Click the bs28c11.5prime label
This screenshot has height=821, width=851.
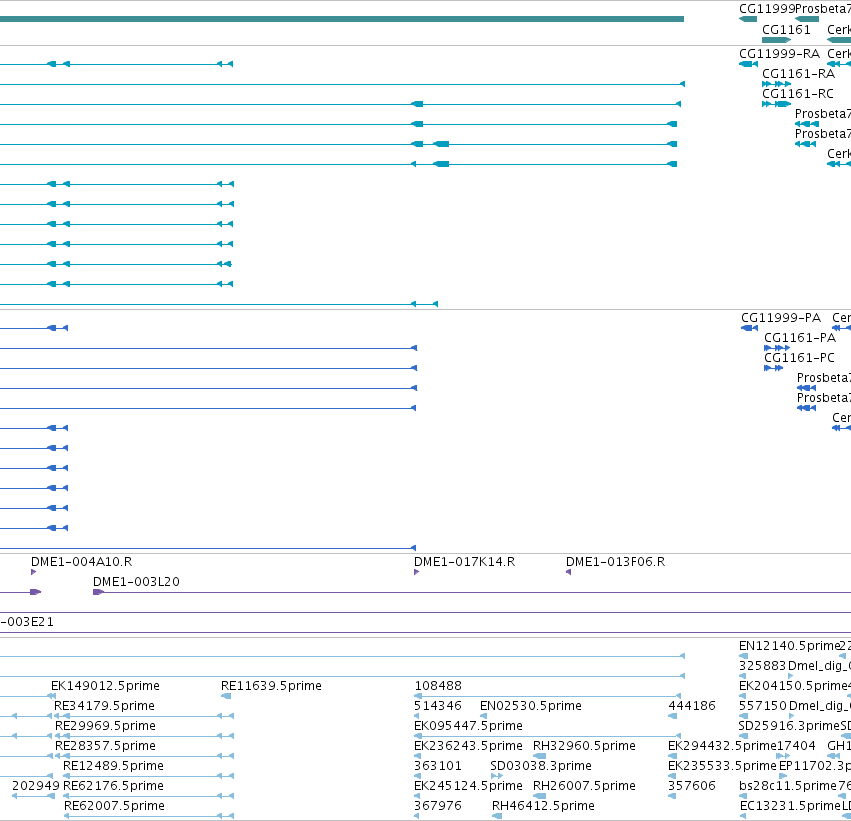pos(788,786)
